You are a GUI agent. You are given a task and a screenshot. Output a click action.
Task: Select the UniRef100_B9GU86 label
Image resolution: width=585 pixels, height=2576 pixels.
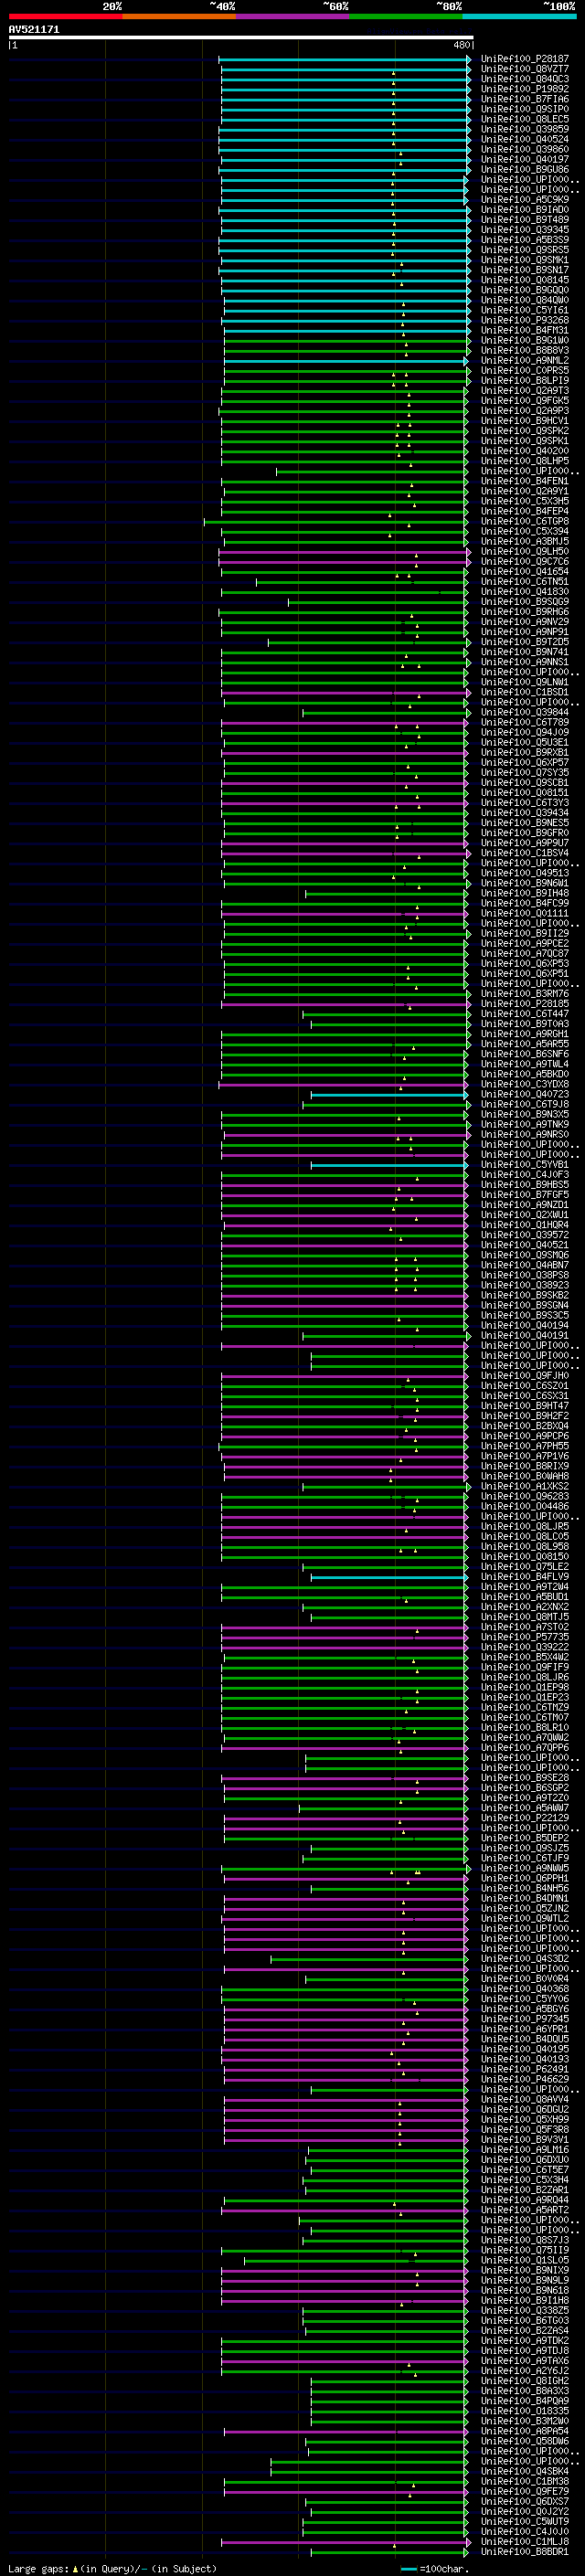tap(525, 169)
